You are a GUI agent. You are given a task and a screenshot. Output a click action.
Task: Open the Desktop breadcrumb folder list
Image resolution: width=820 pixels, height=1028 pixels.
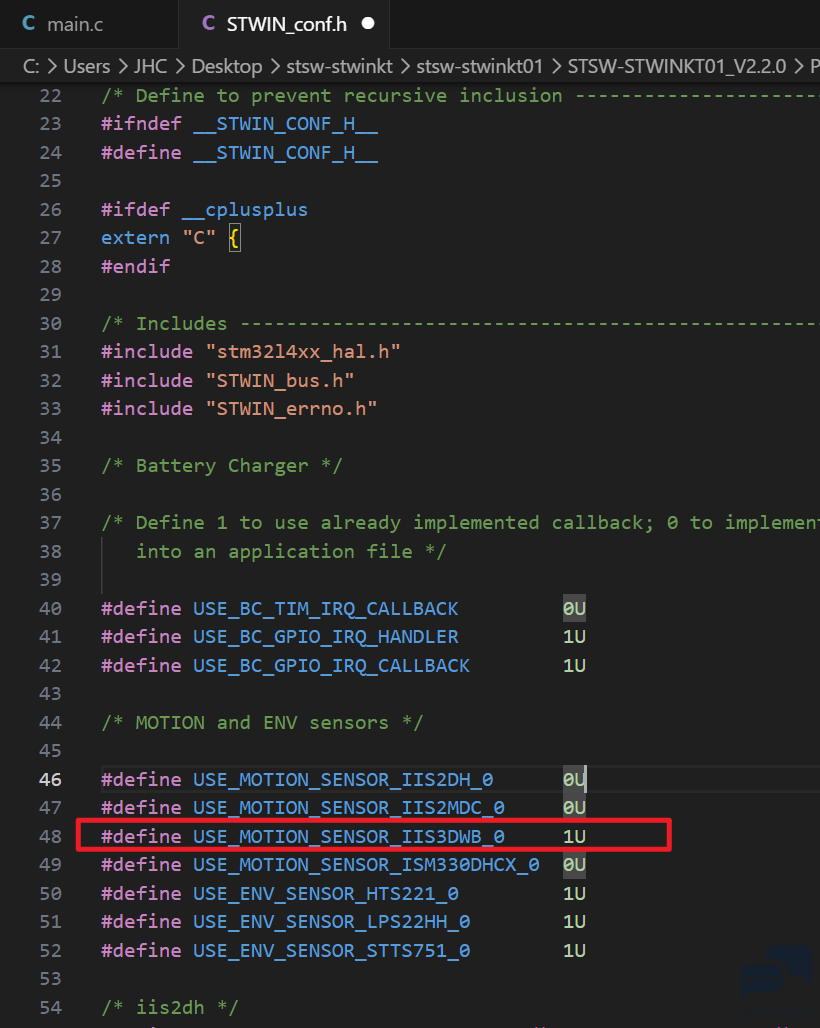click(227, 66)
